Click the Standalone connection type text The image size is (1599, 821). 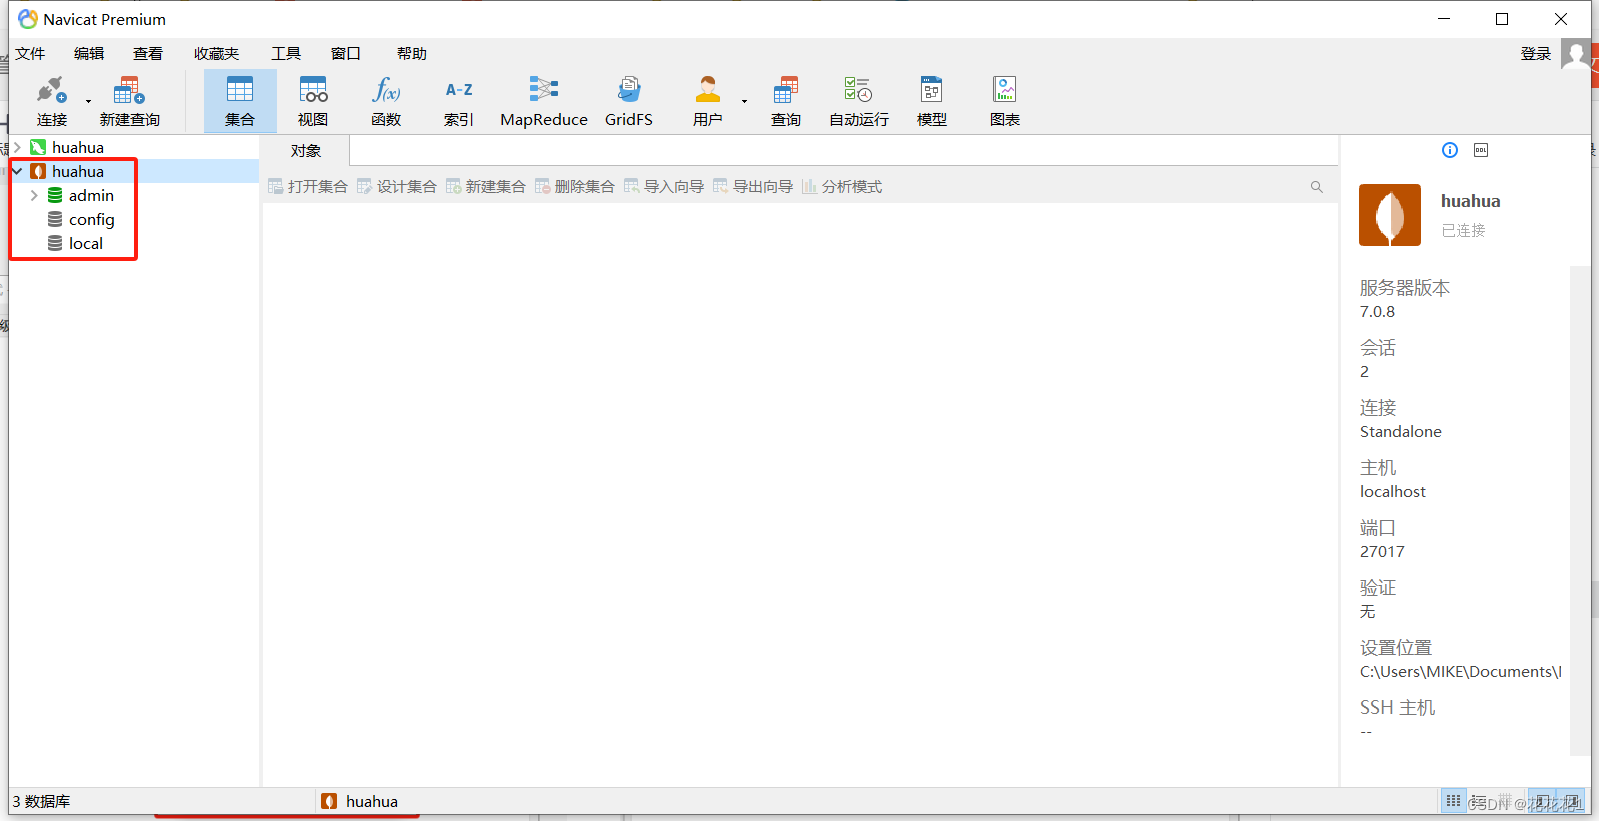pyautogui.click(x=1401, y=432)
